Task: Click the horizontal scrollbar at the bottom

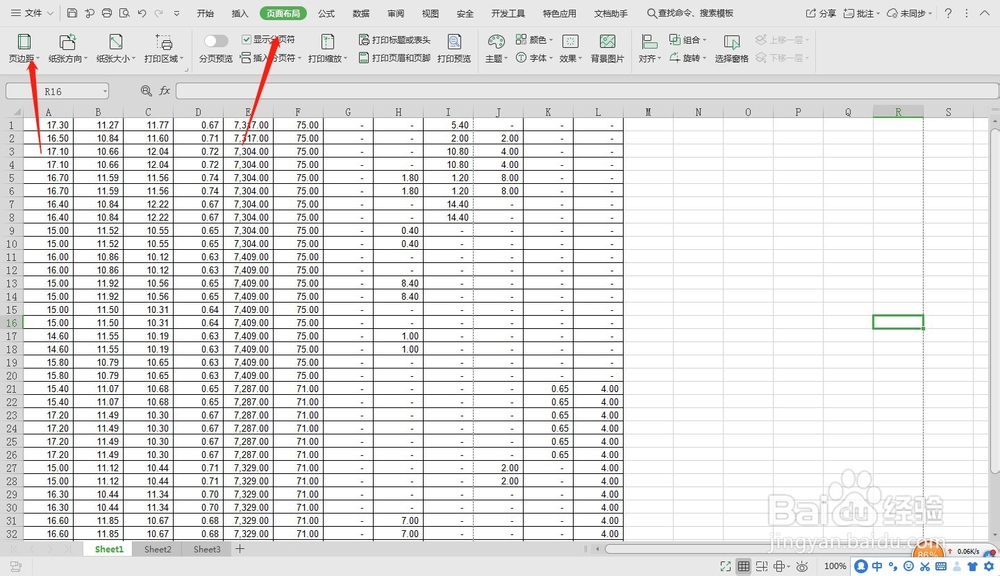Action: (759, 549)
